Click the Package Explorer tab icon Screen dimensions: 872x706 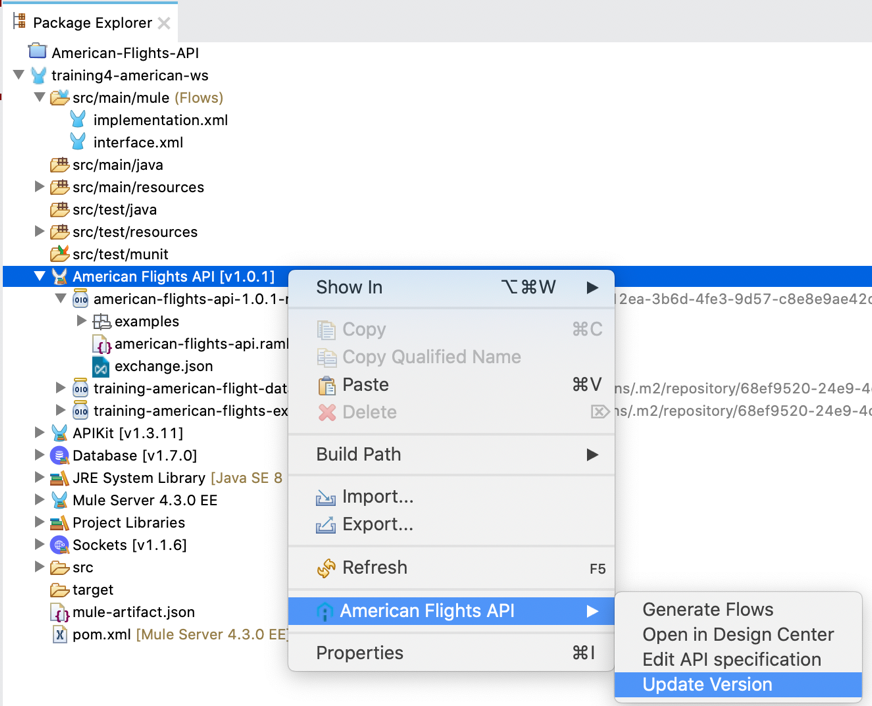(x=19, y=22)
